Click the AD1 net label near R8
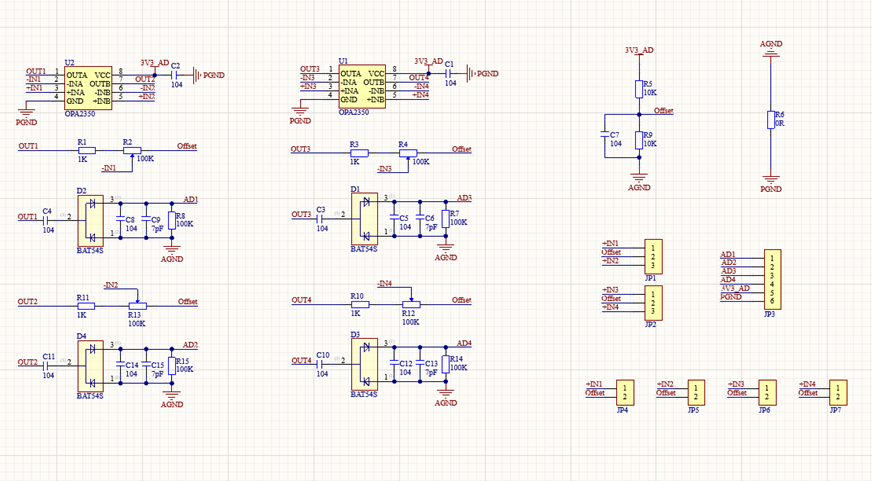 coord(191,199)
